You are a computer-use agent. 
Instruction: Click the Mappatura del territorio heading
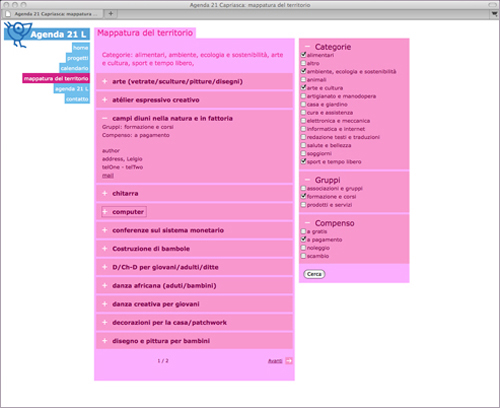pos(145,33)
